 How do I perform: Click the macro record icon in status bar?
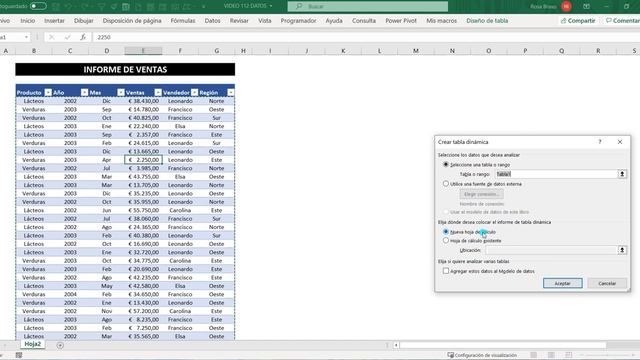[x=19, y=355]
